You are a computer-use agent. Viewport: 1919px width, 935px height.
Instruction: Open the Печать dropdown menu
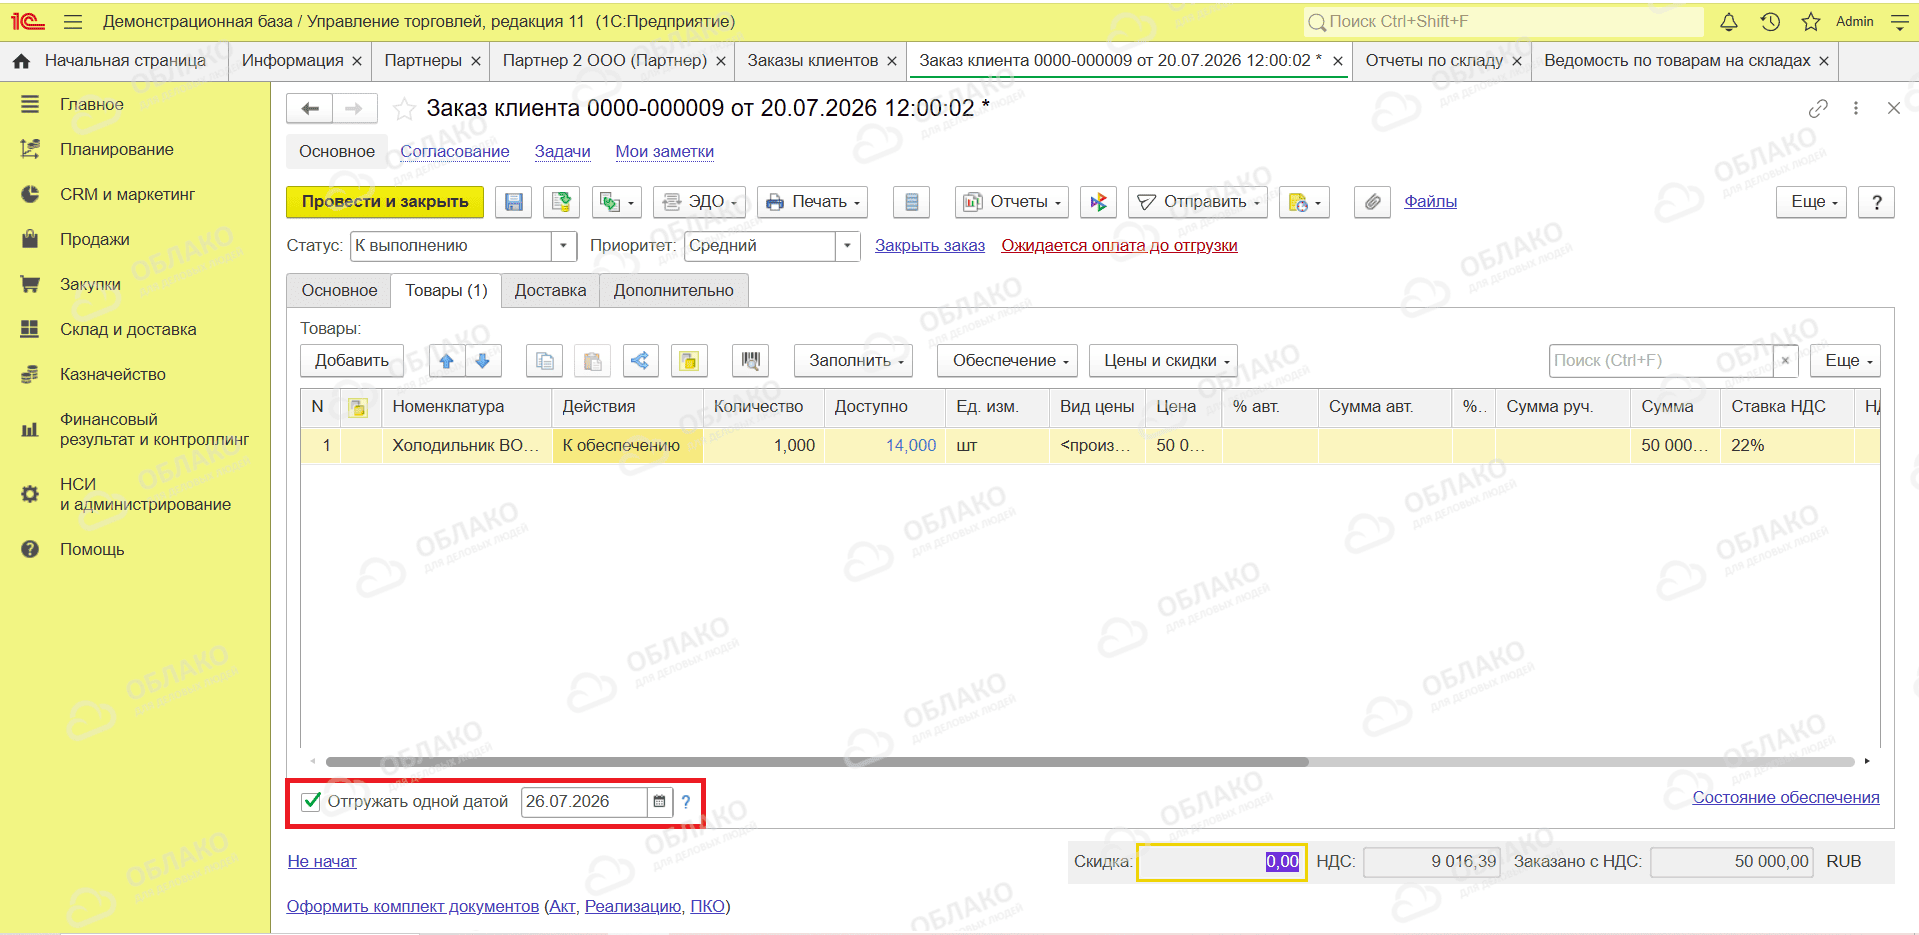812,202
